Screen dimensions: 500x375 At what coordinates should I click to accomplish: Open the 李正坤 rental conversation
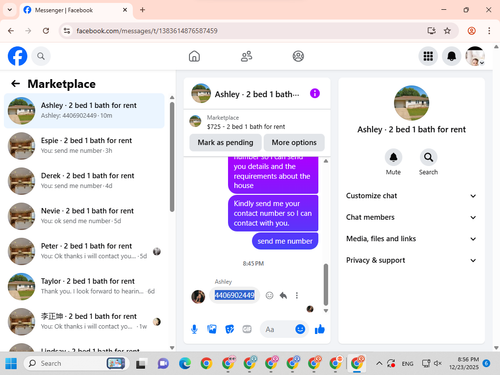tap(84, 321)
